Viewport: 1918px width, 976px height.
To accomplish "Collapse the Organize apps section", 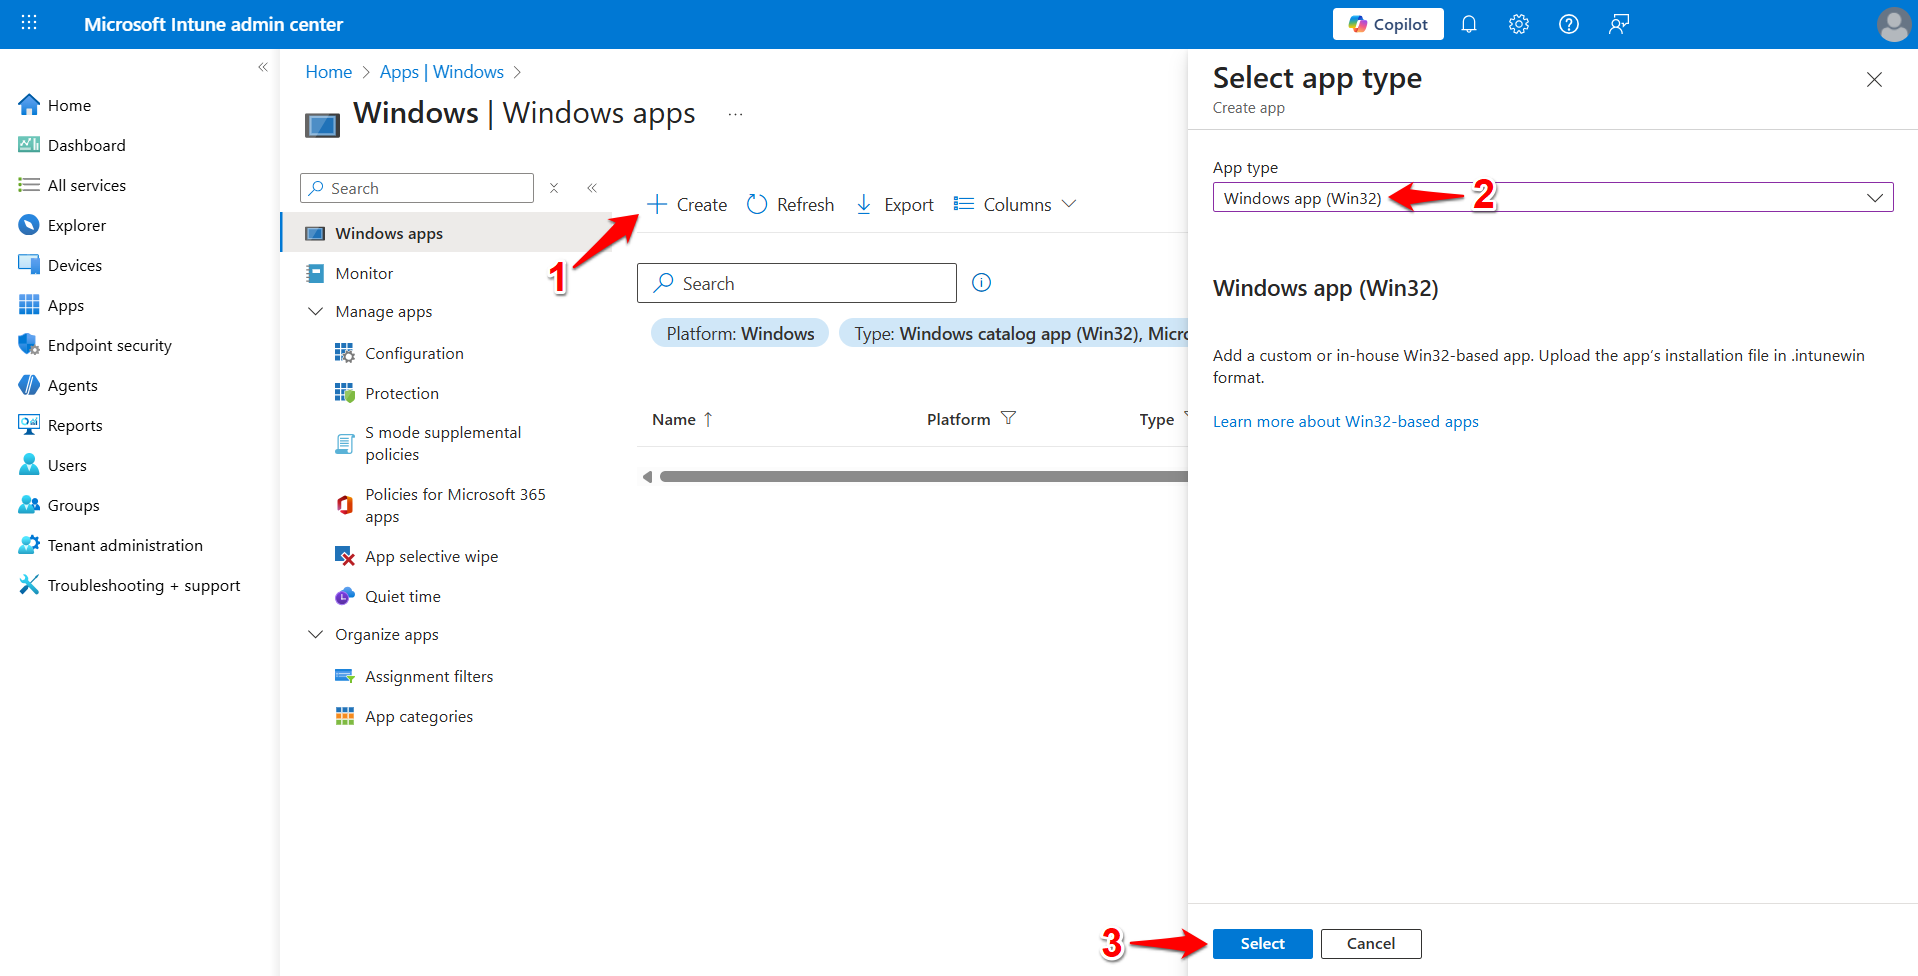I will [x=315, y=635].
